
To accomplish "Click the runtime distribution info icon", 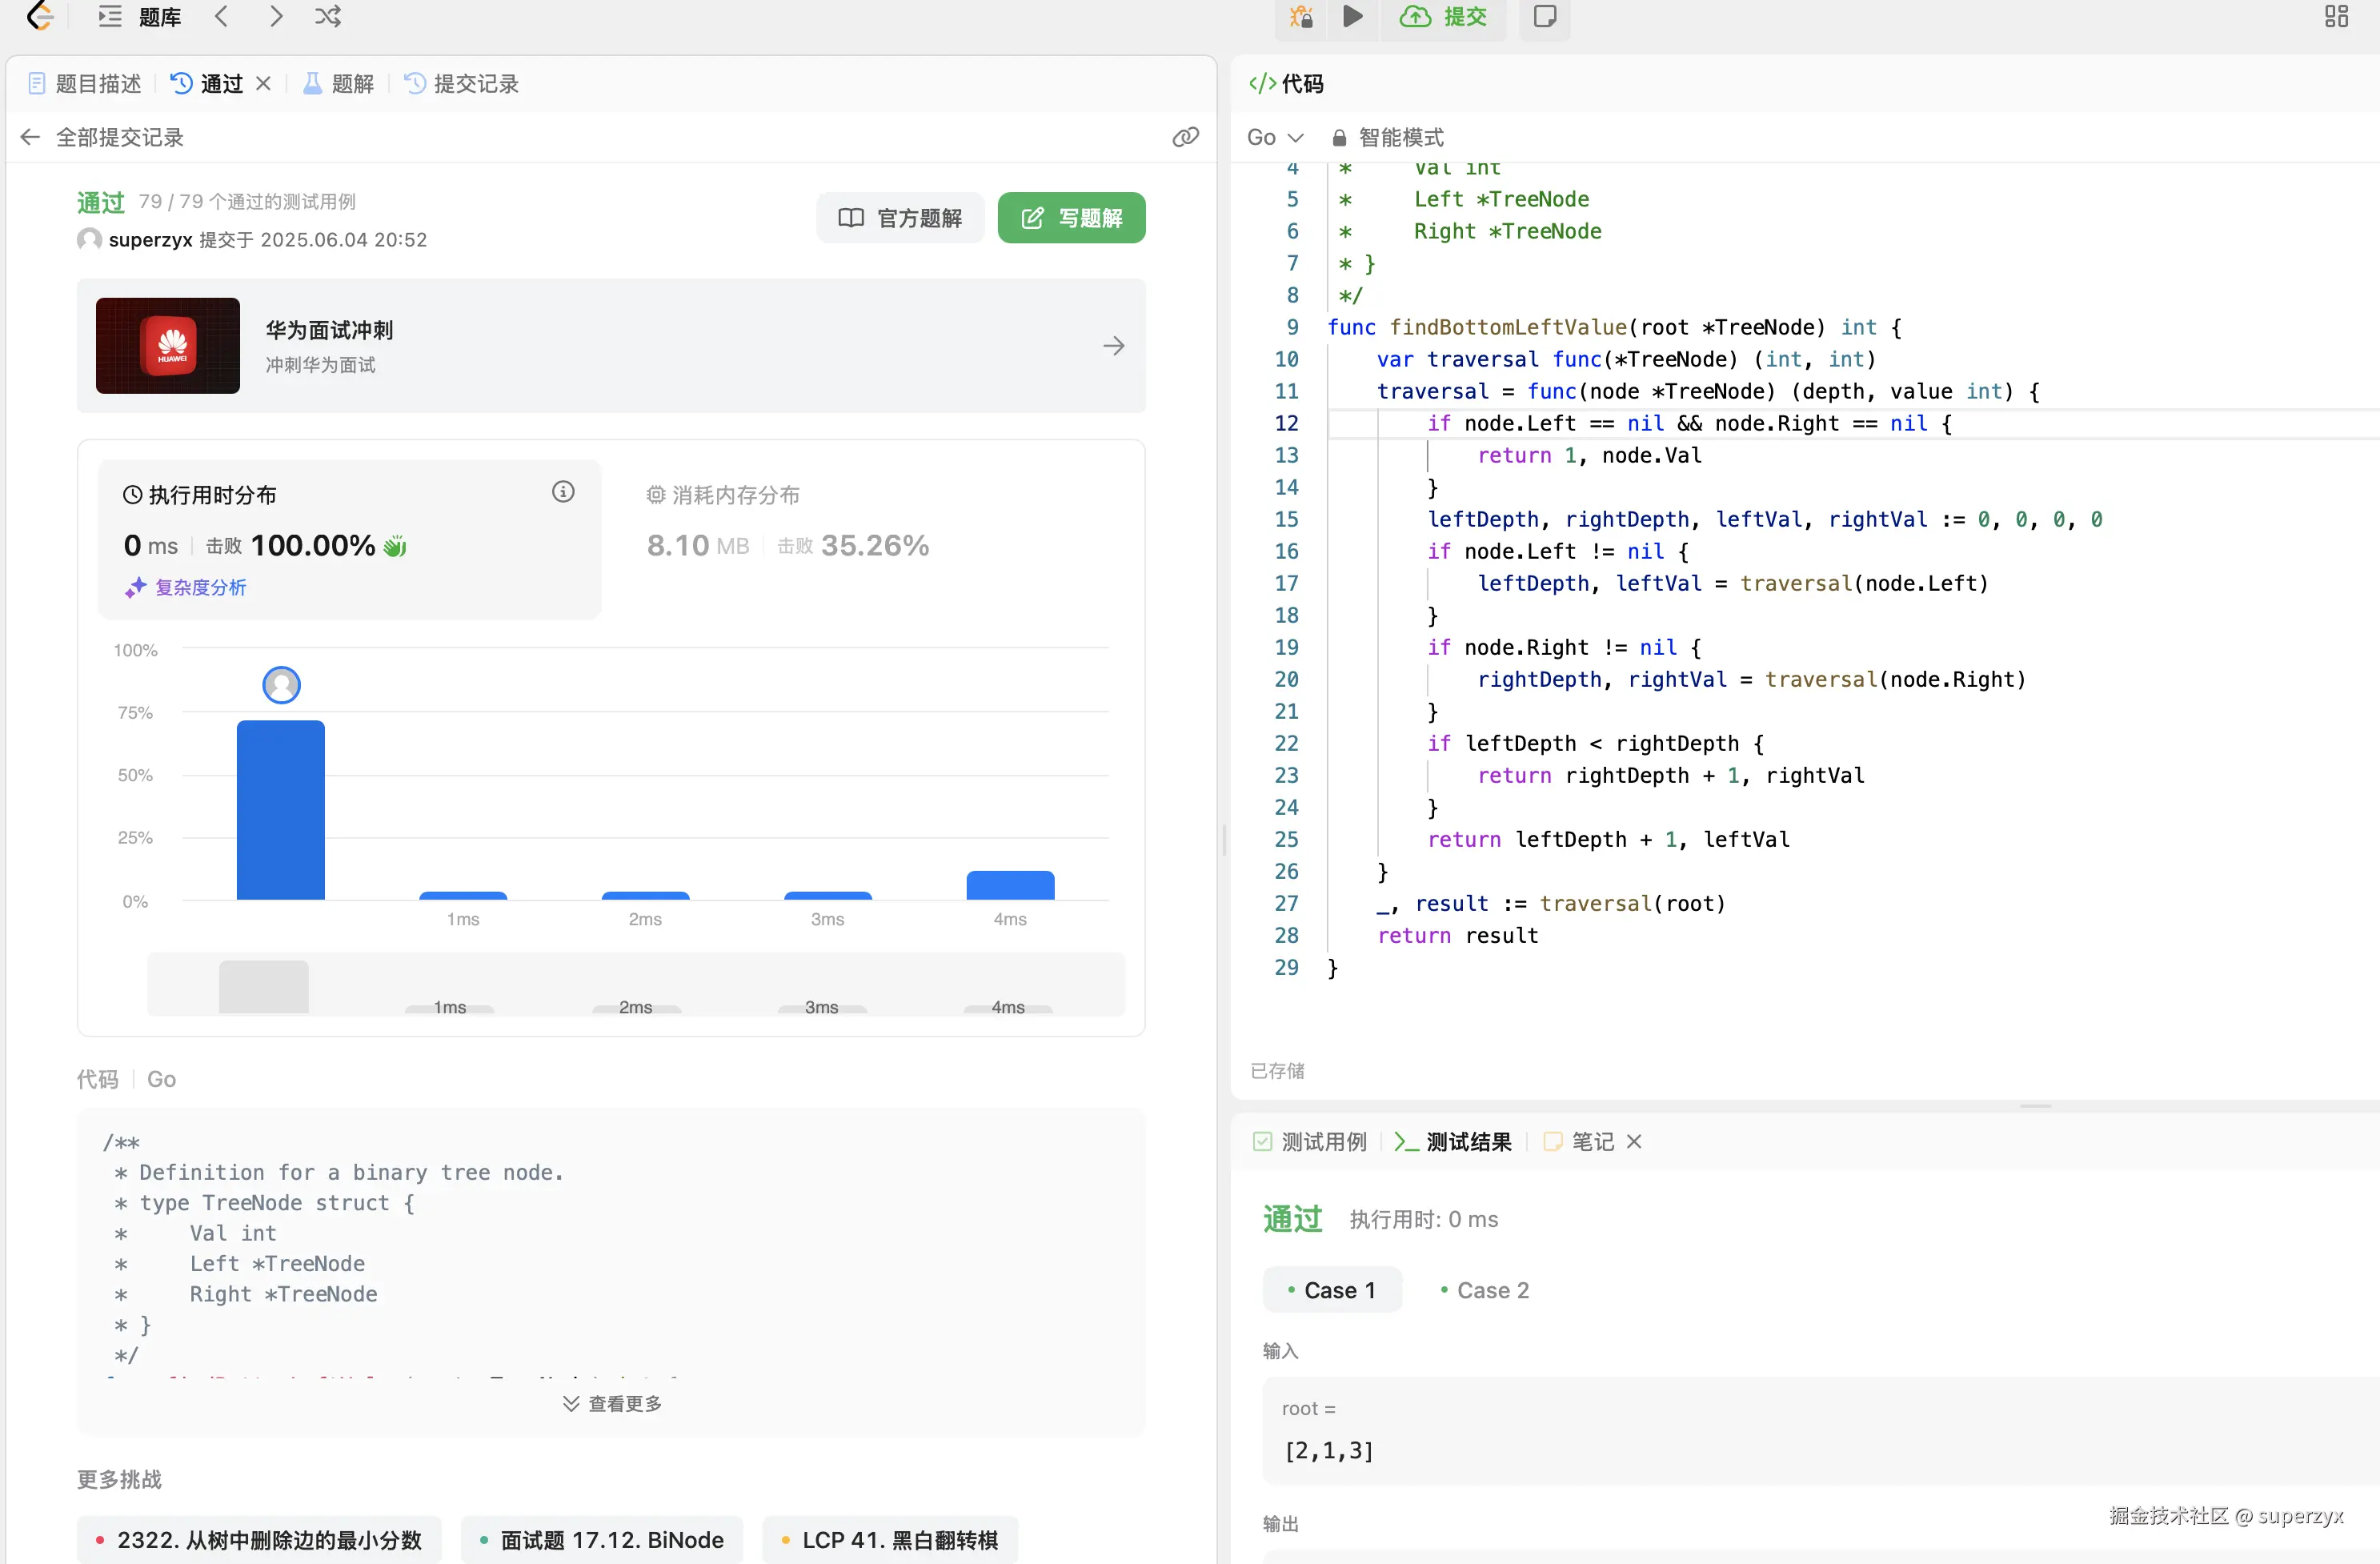I will (563, 492).
